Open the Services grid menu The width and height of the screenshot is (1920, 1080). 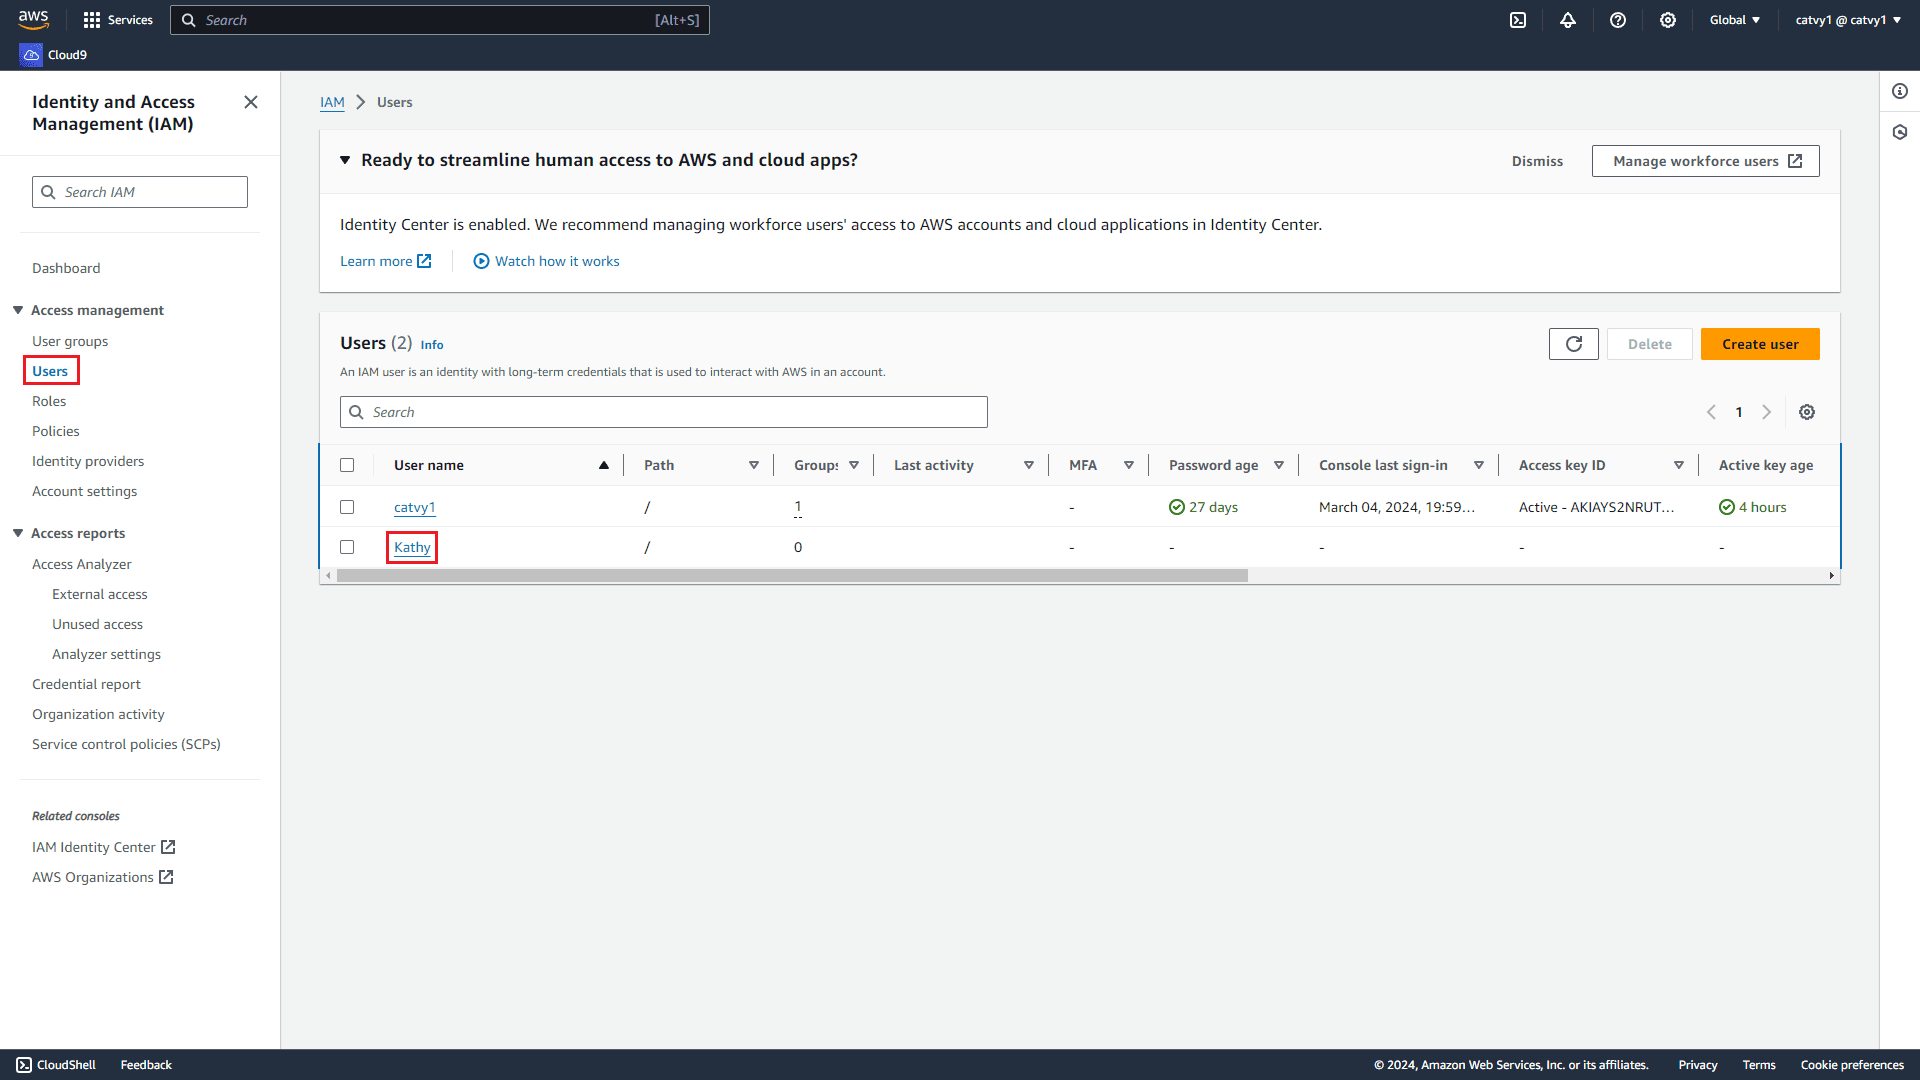click(118, 20)
